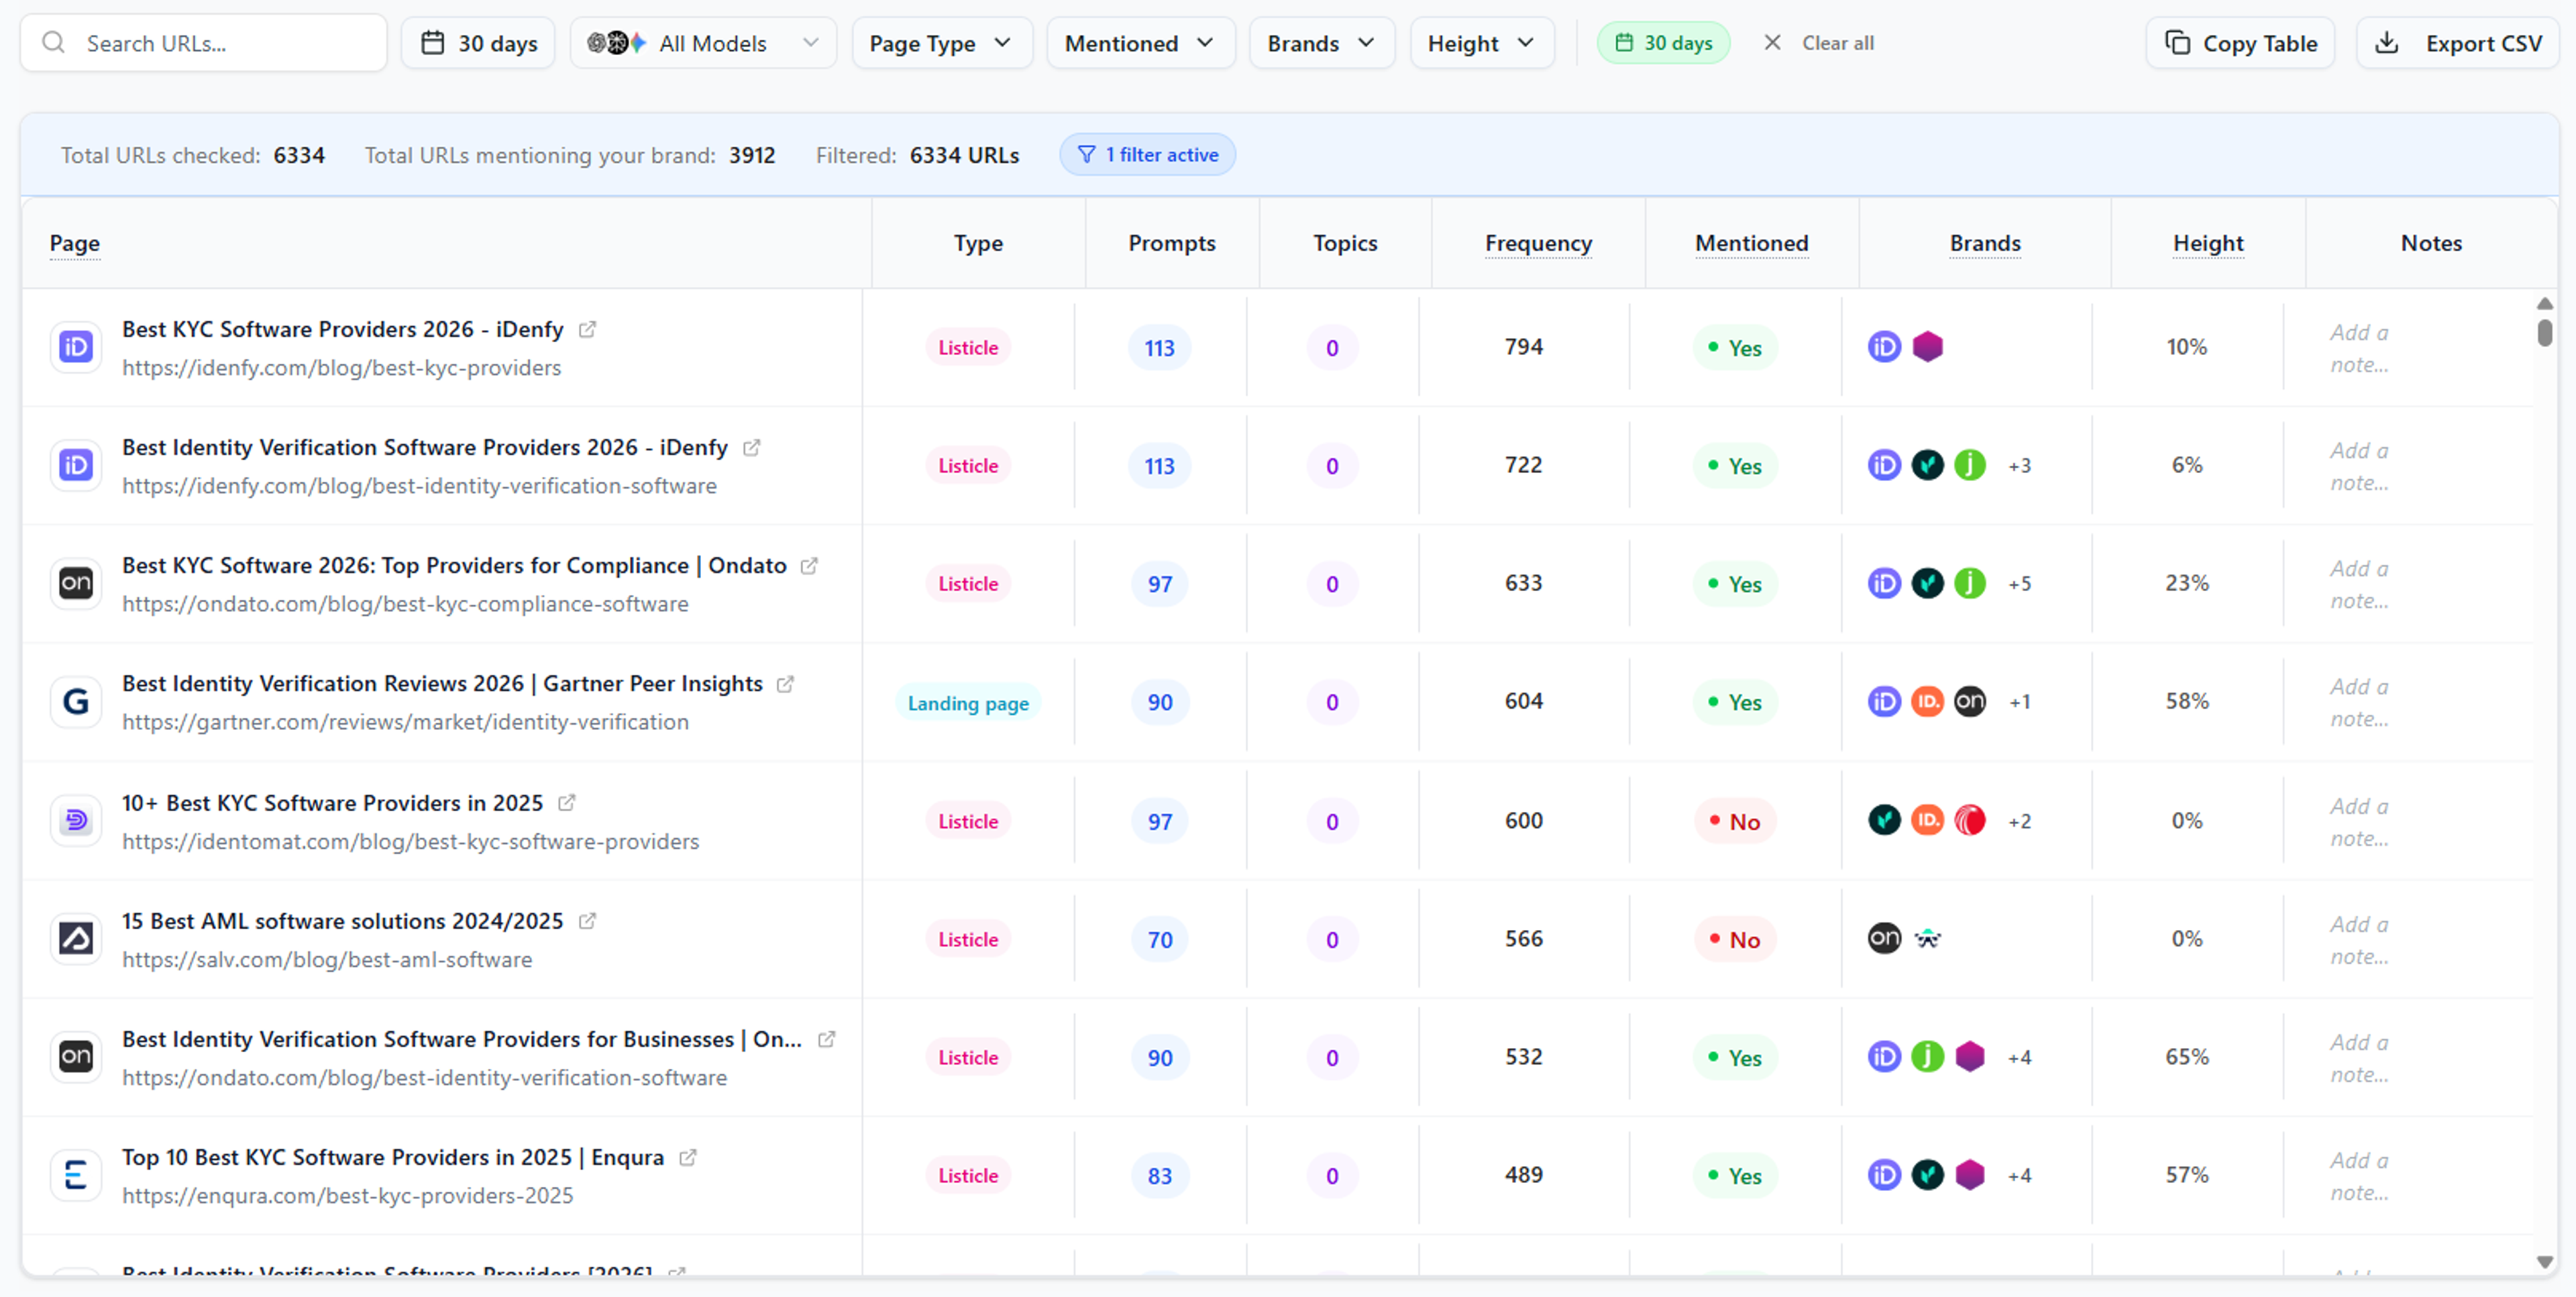
Task: Click the red circle brand icon in the Identomat row
Action: 1970,820
